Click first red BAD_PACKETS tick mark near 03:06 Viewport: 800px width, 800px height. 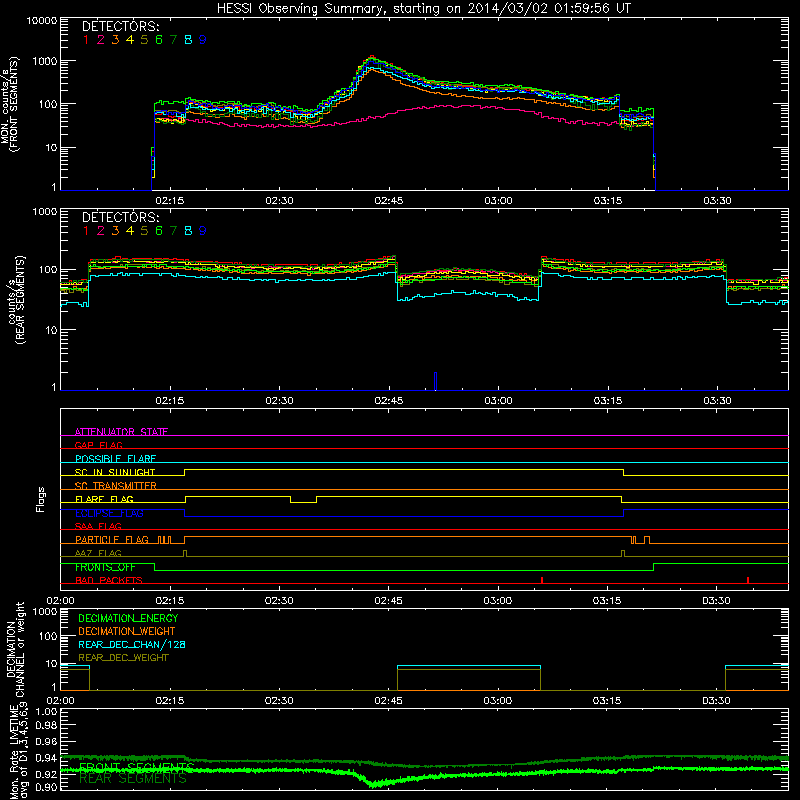542,580
